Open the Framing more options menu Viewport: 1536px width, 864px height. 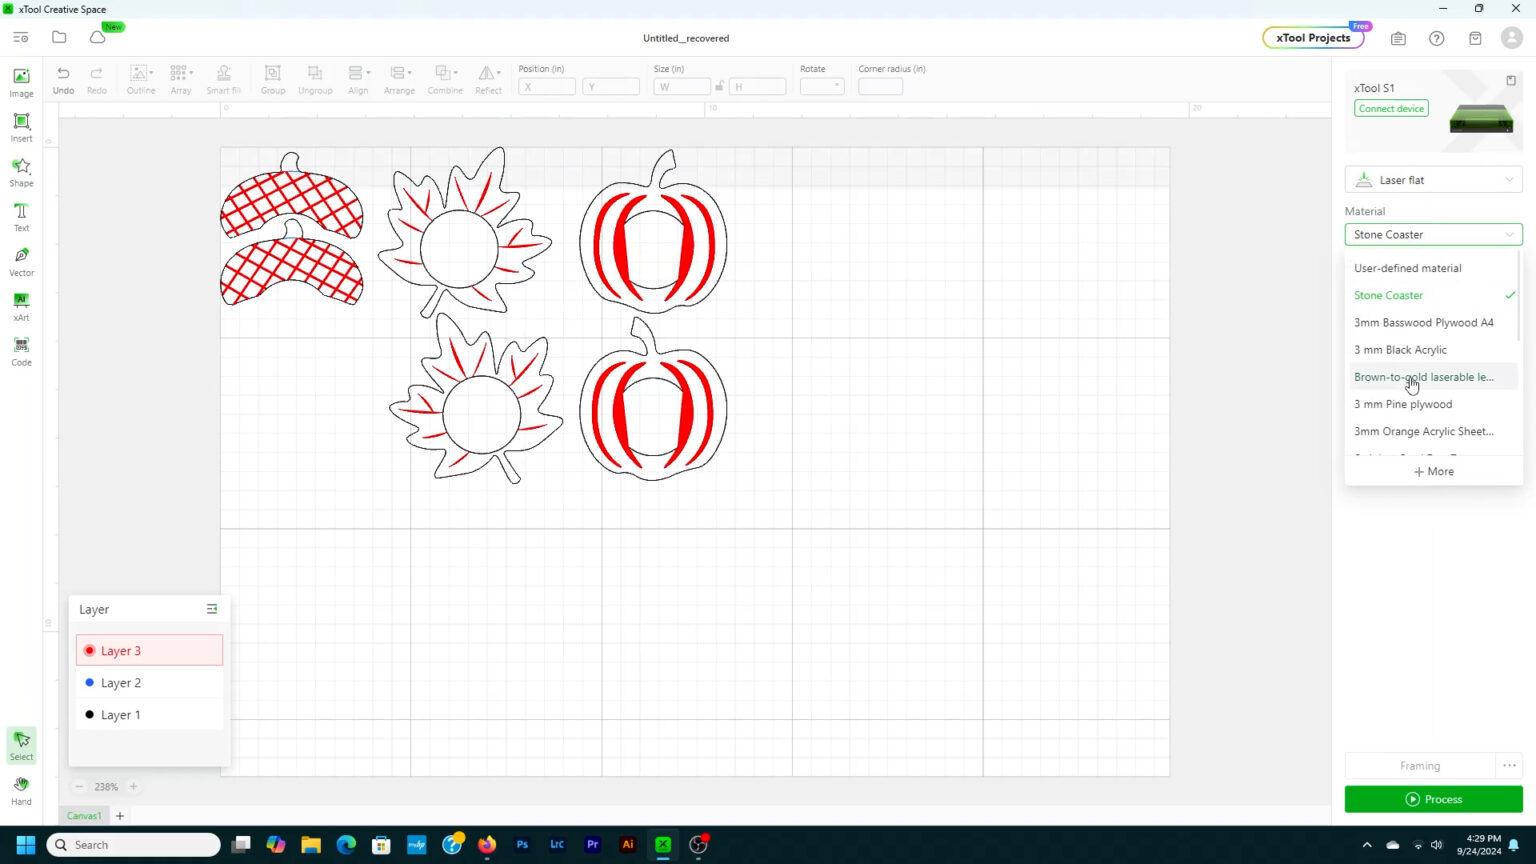click(x=1509, y=766)
